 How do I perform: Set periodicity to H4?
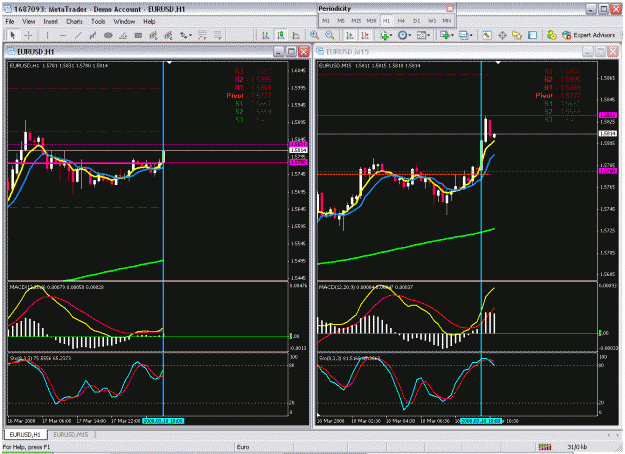pos(401,20)
